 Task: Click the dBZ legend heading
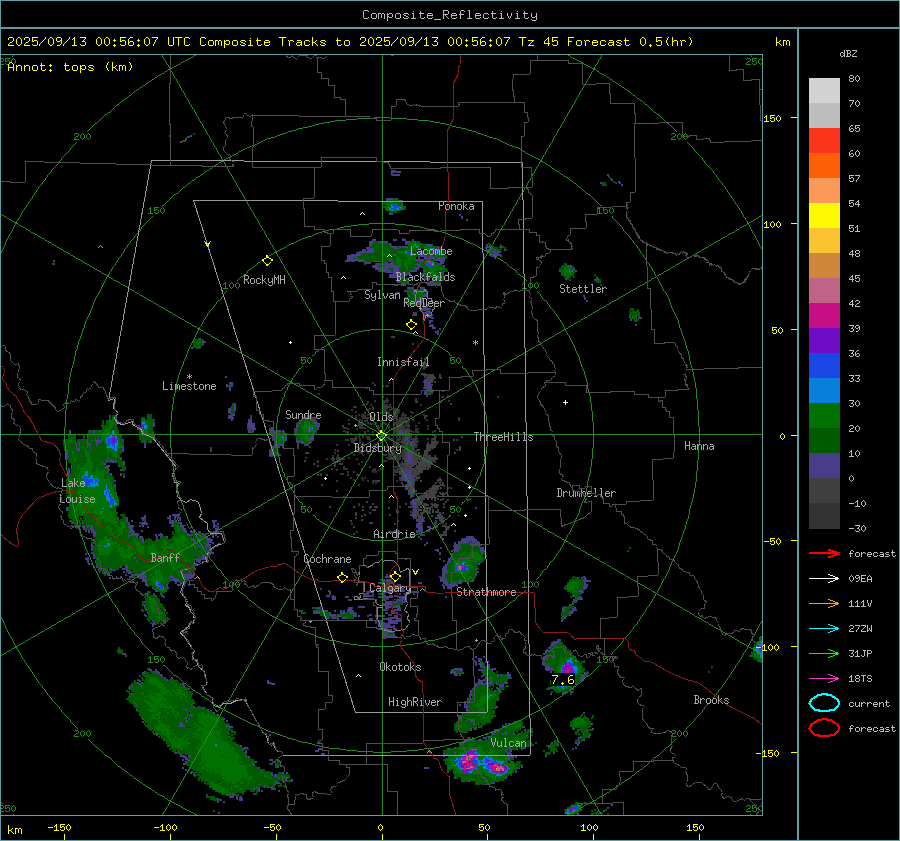848,53
